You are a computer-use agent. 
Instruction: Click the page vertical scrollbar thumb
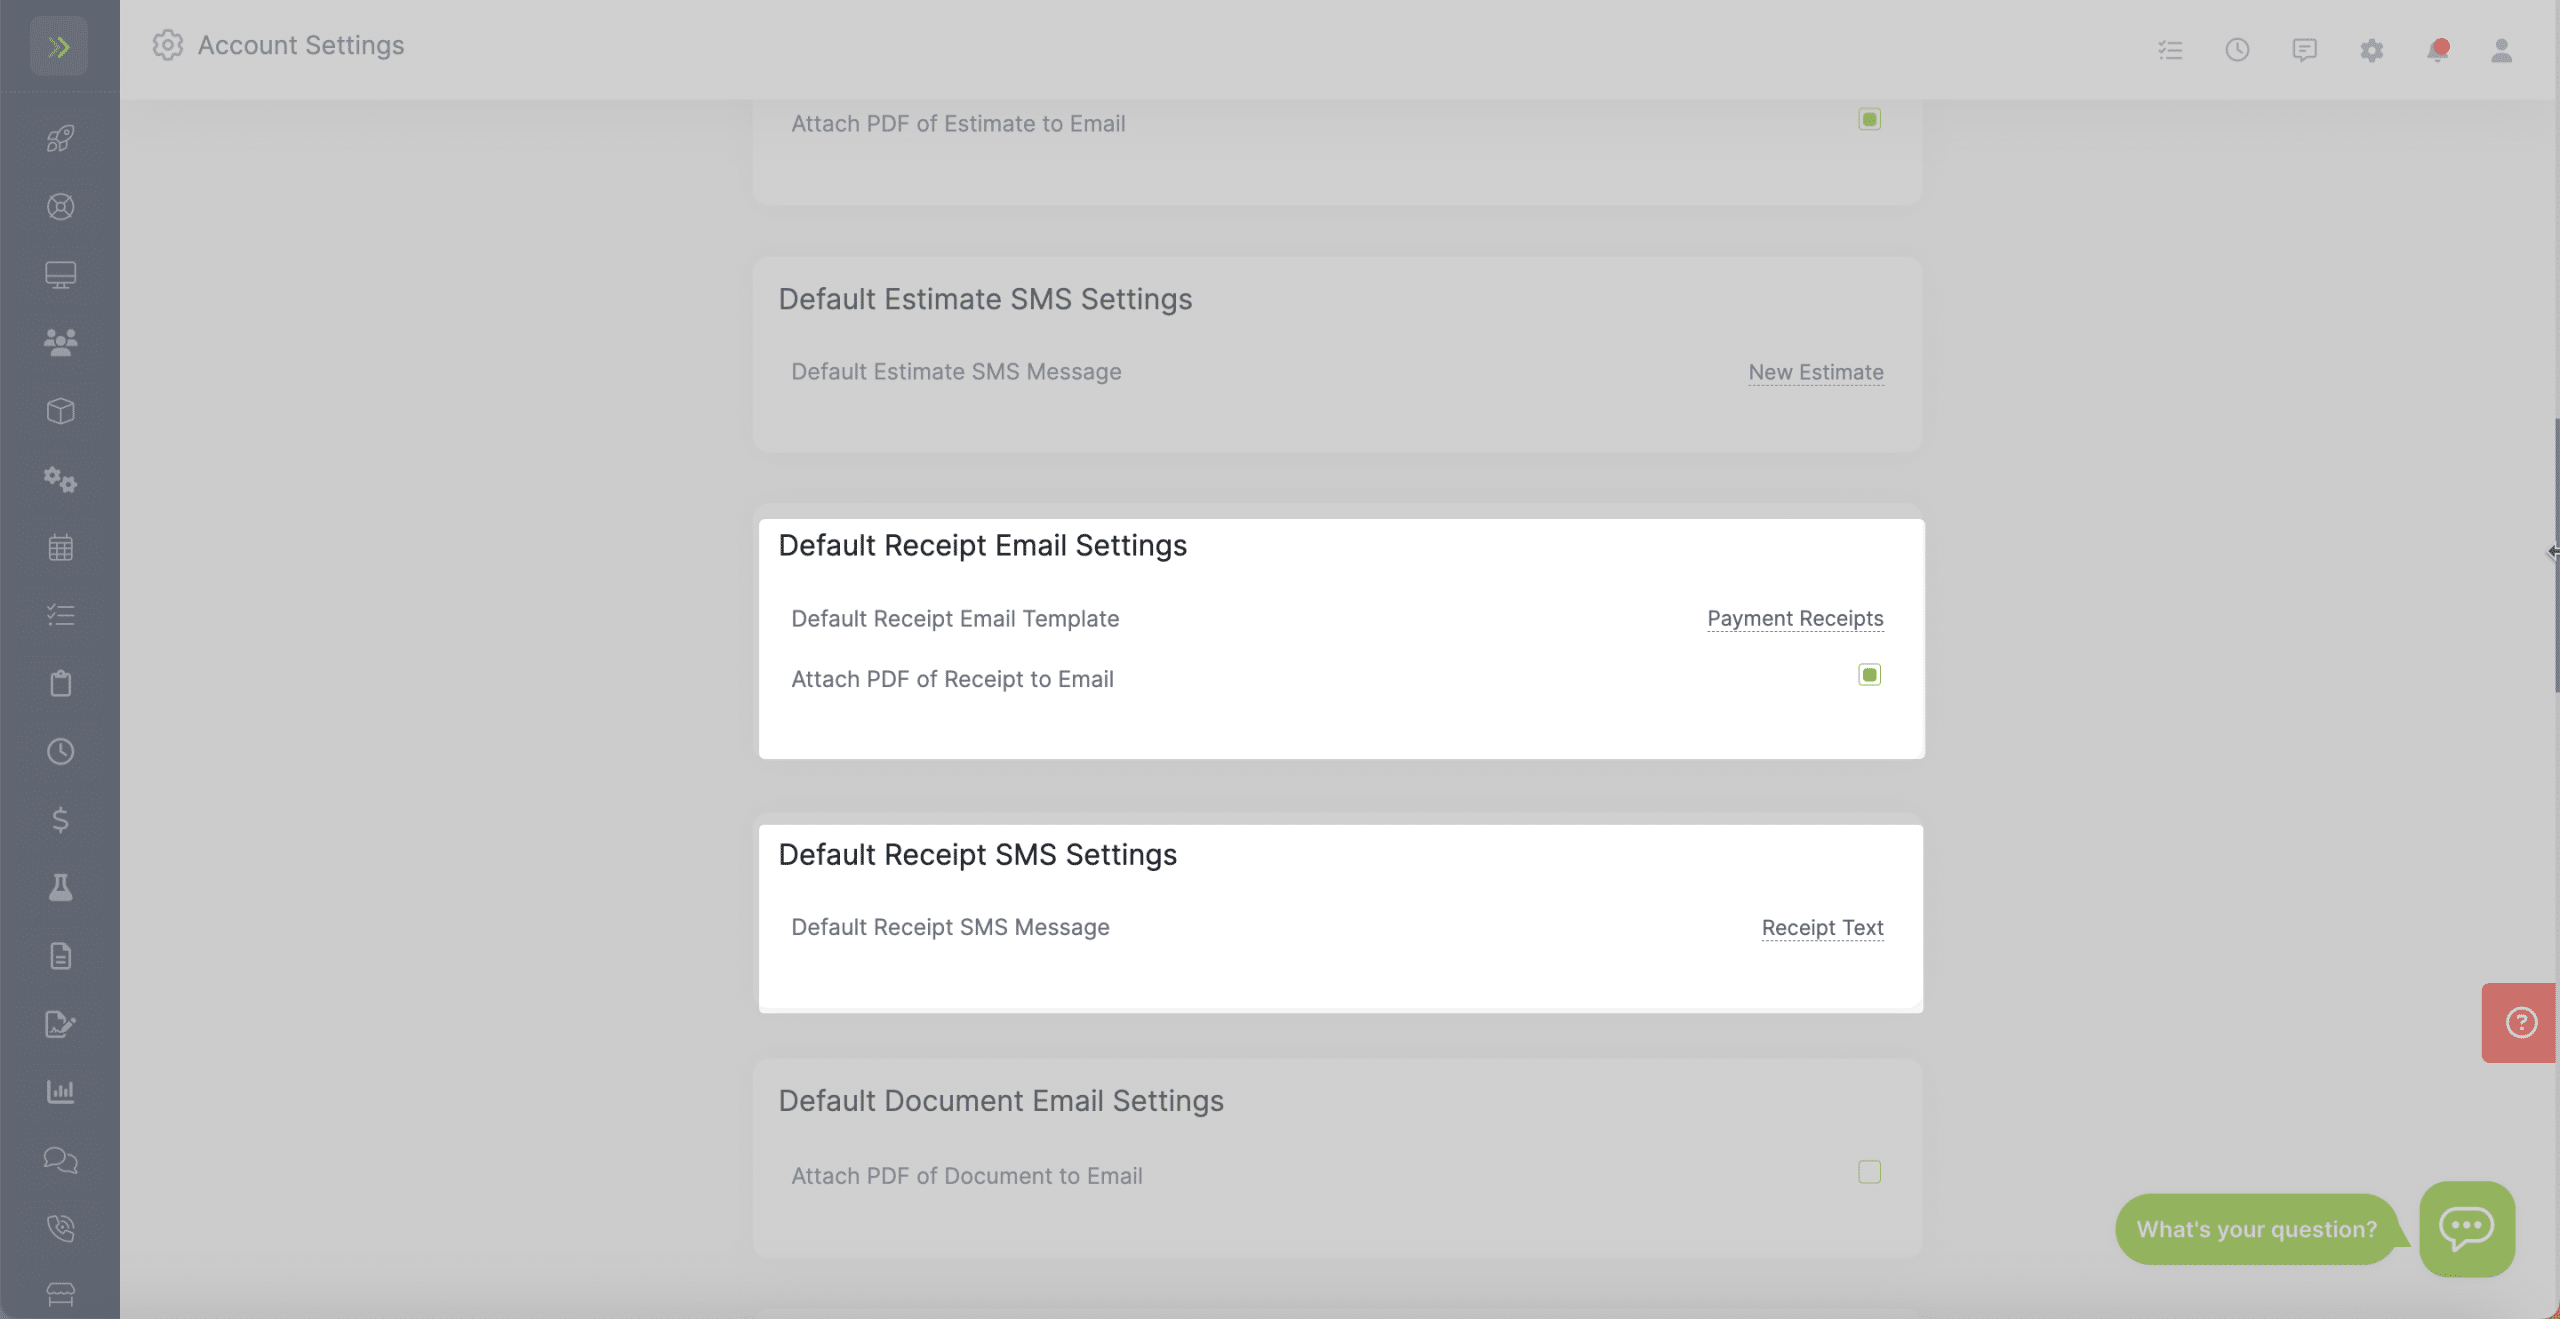click(2556, 555)
